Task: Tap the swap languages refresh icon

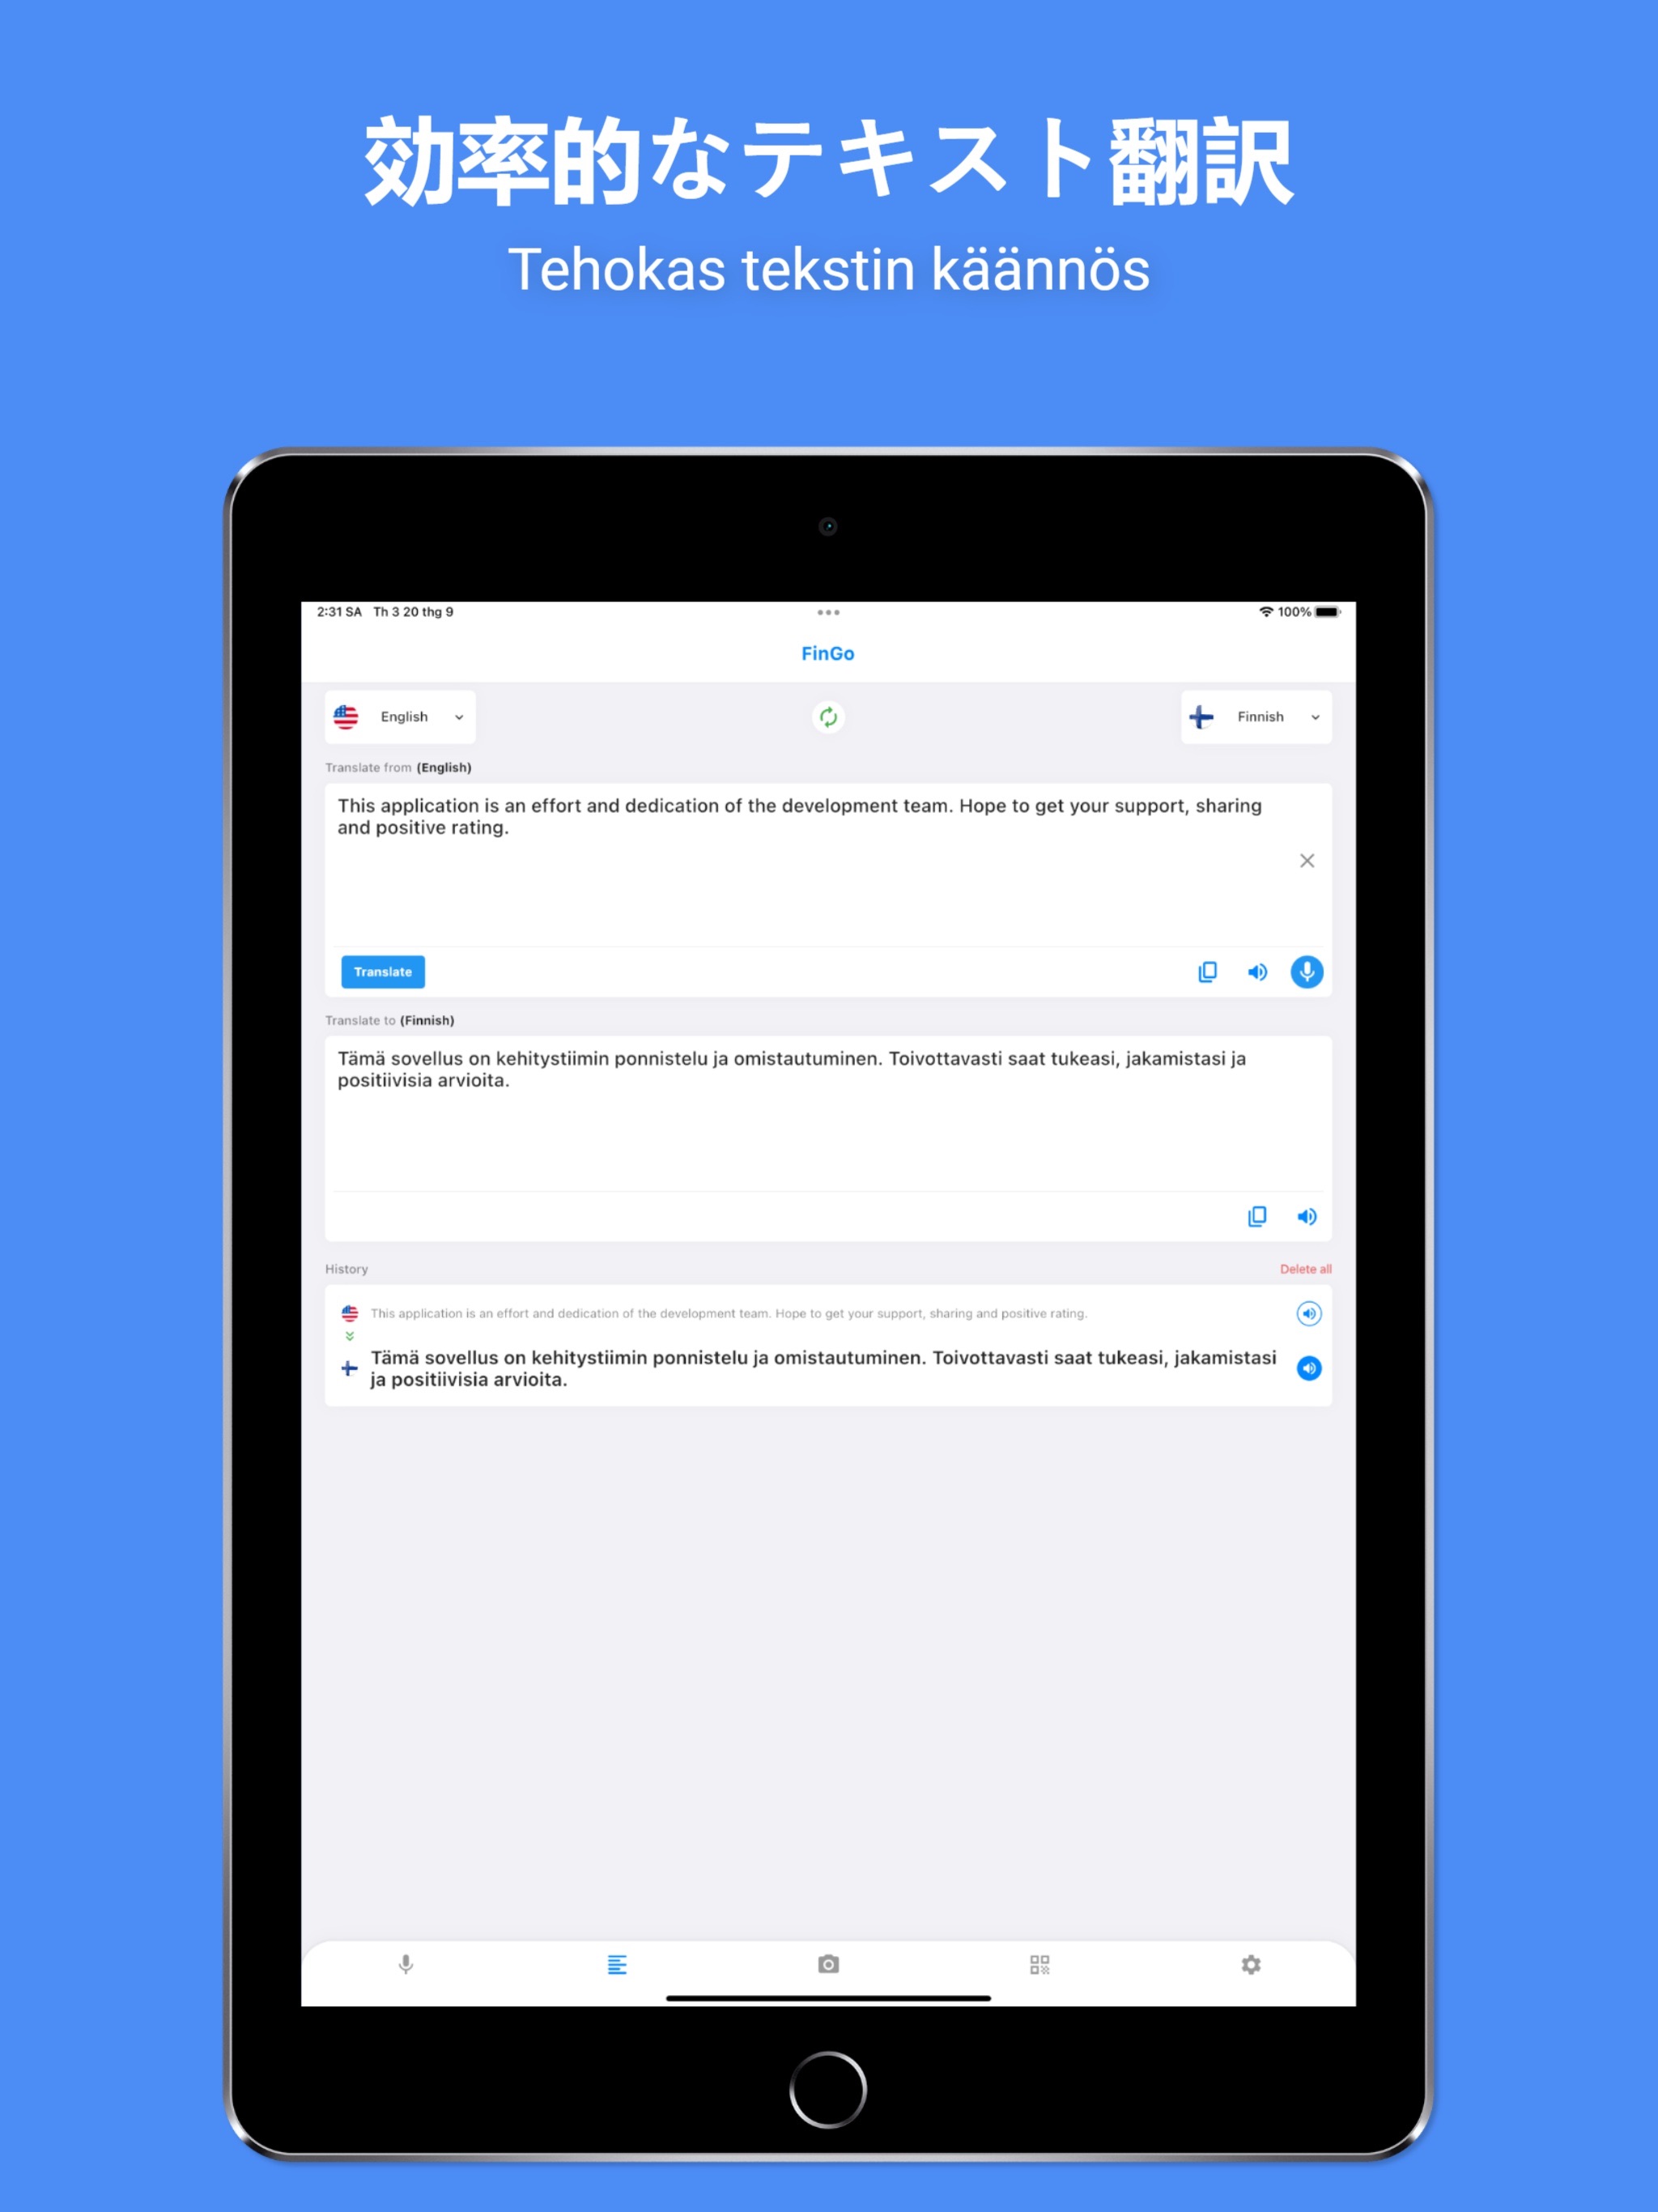Action: pos(827,716)
